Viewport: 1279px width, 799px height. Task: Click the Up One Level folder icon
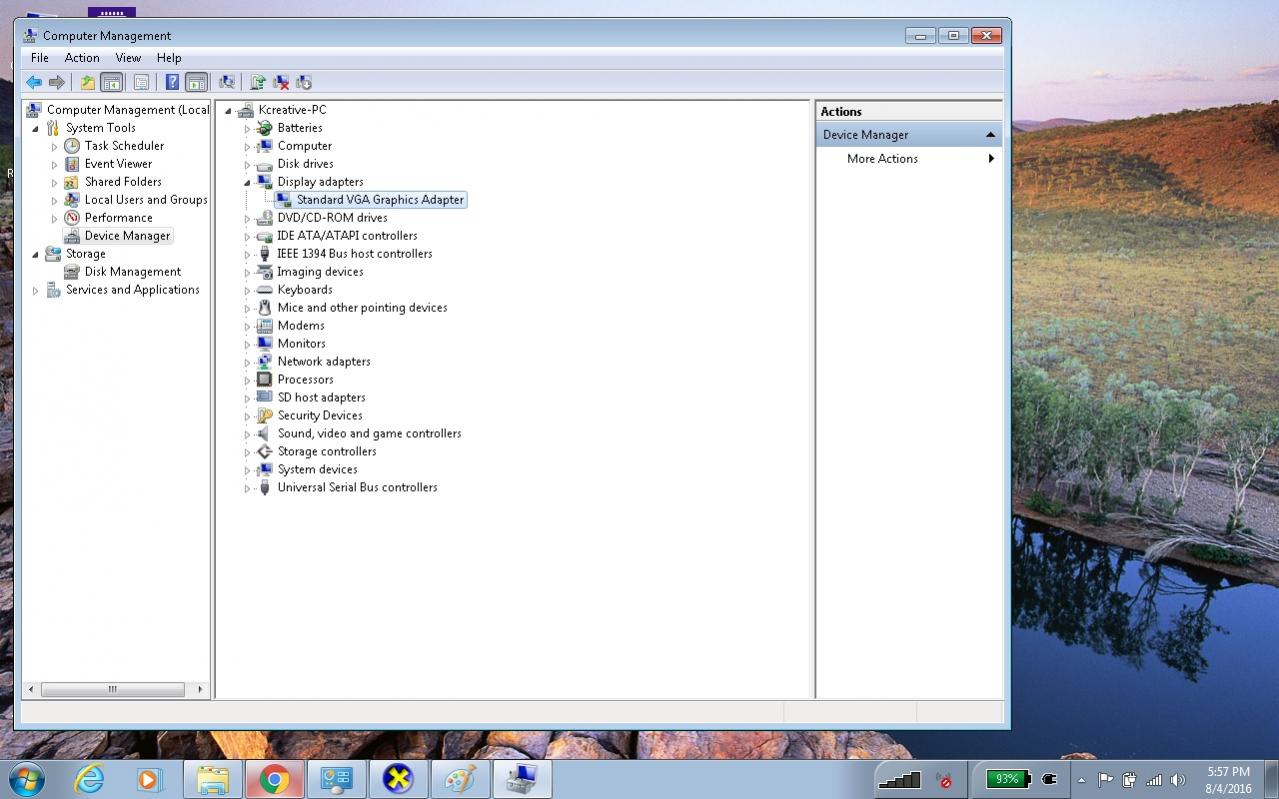pos(88,82)
